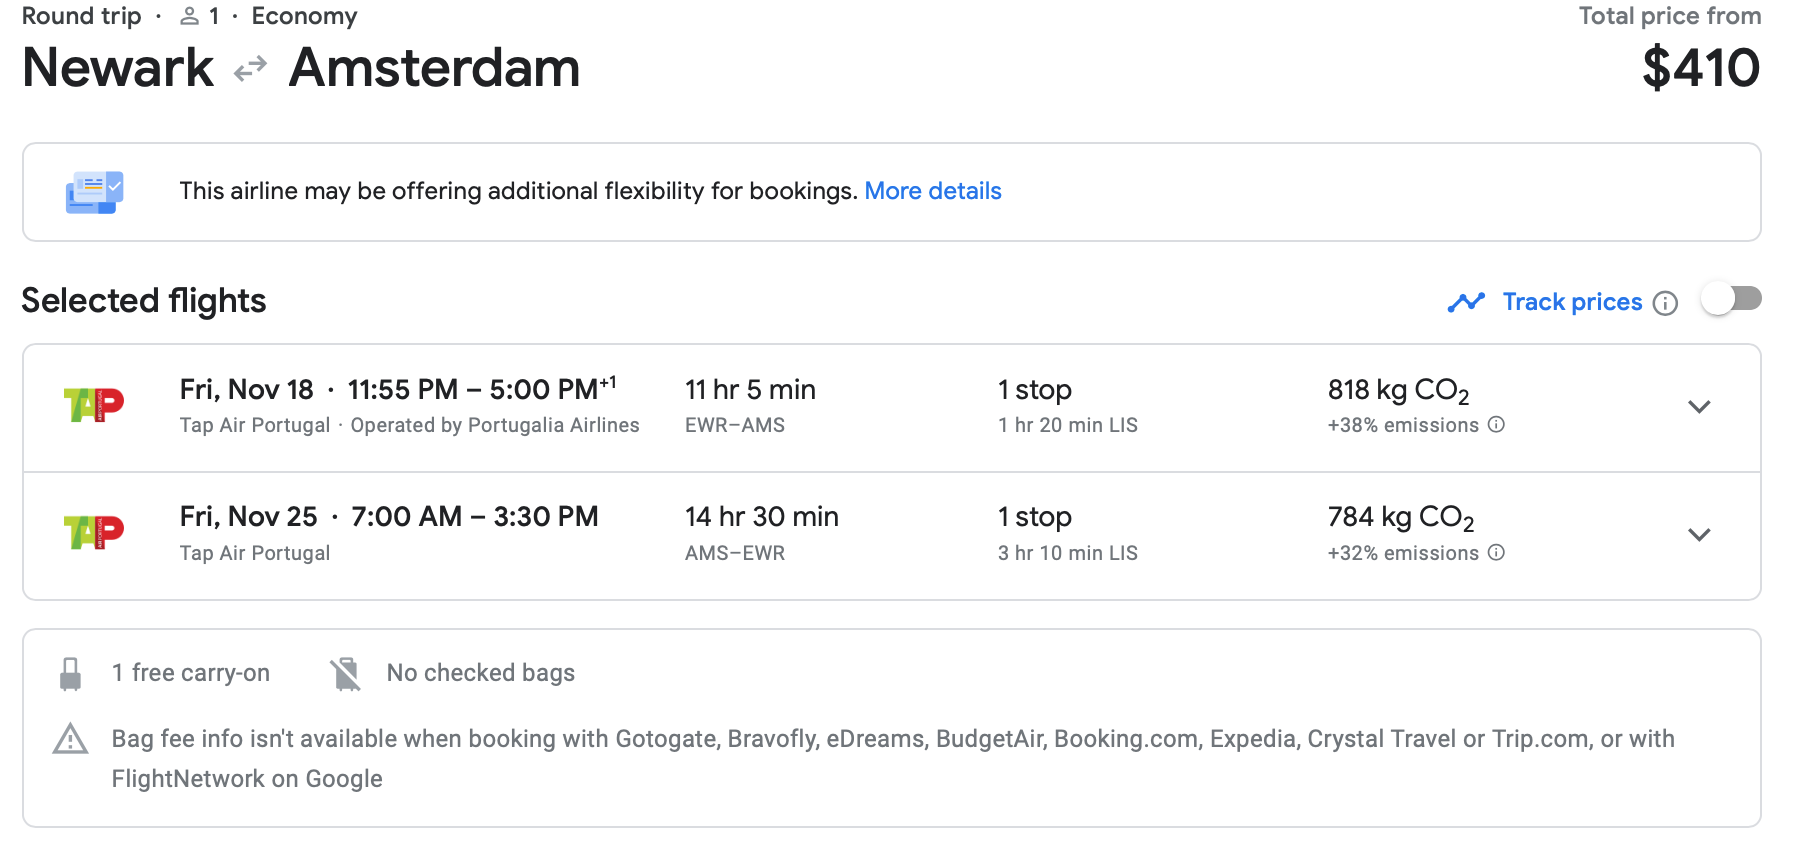Enable the Track prices toggle
The image size is (1806, 852).
[x=1731, y=299]
